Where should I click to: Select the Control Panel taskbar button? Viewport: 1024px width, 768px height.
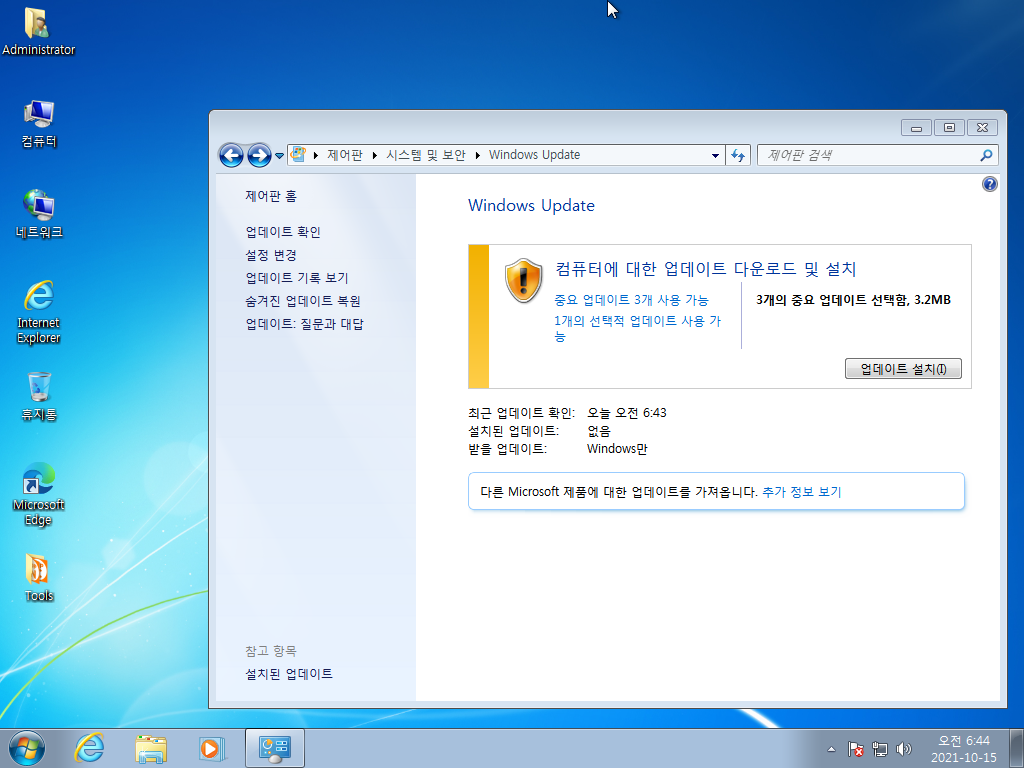(275, 748)
